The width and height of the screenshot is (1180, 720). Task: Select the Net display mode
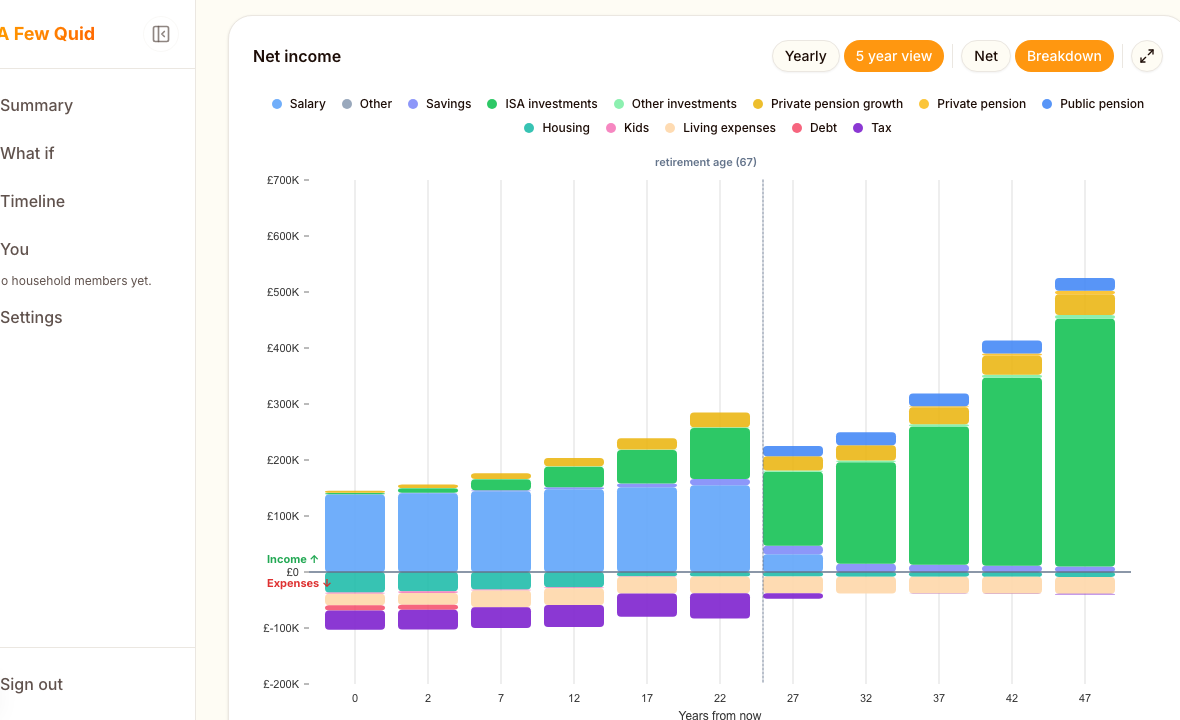(x=984, y=56)
